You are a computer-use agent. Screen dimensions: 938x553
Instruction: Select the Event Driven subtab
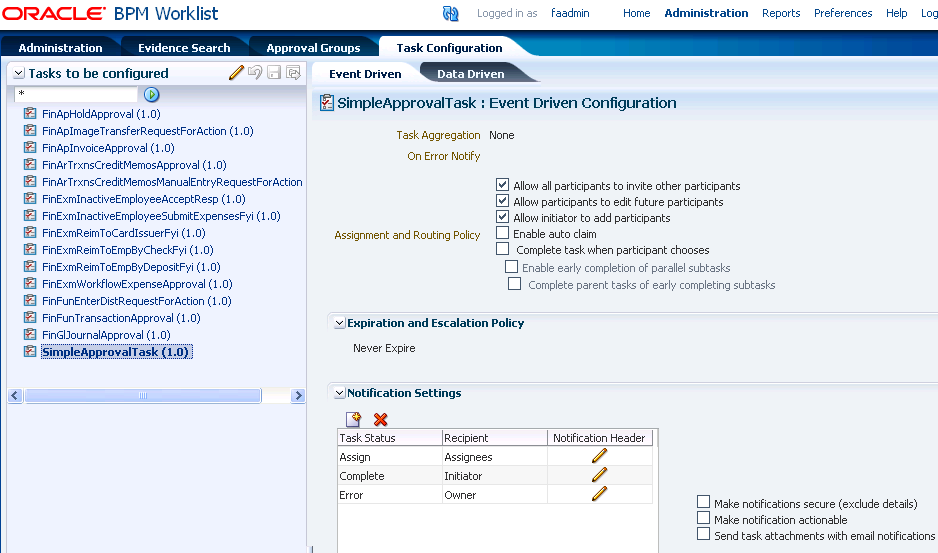tap(365, 74)
